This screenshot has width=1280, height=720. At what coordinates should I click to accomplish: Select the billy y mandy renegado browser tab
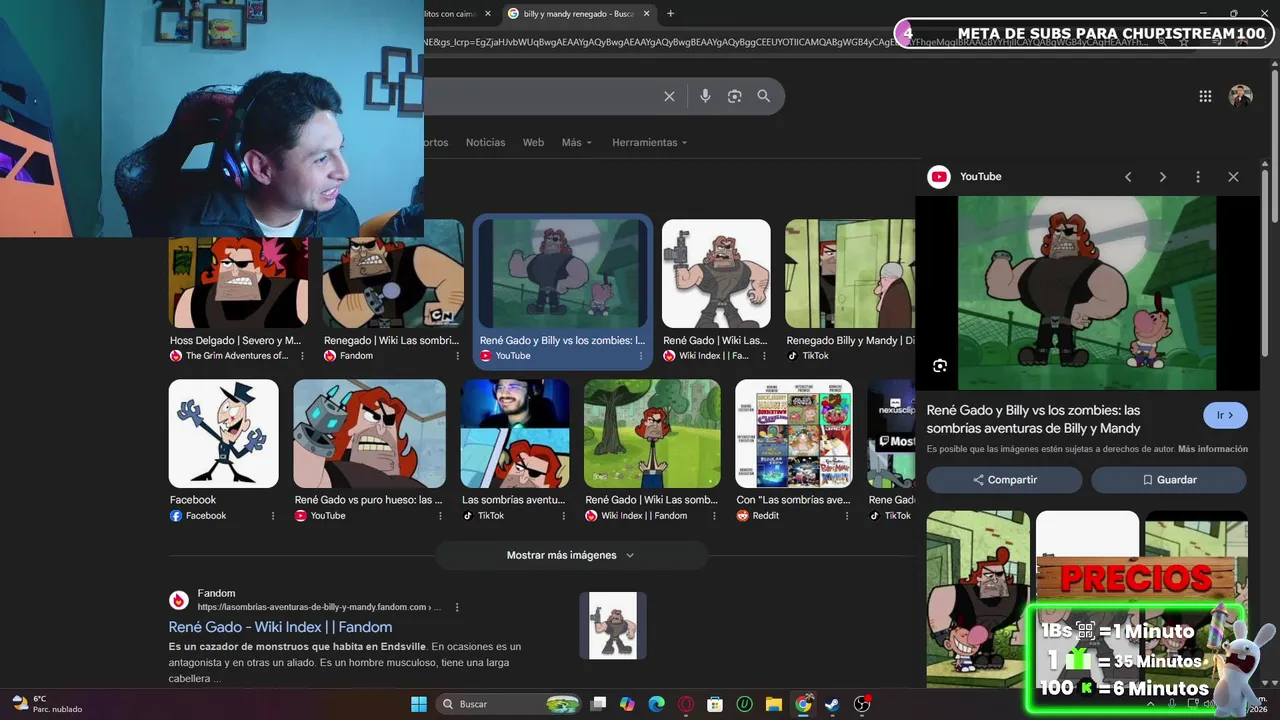point(579,14)
